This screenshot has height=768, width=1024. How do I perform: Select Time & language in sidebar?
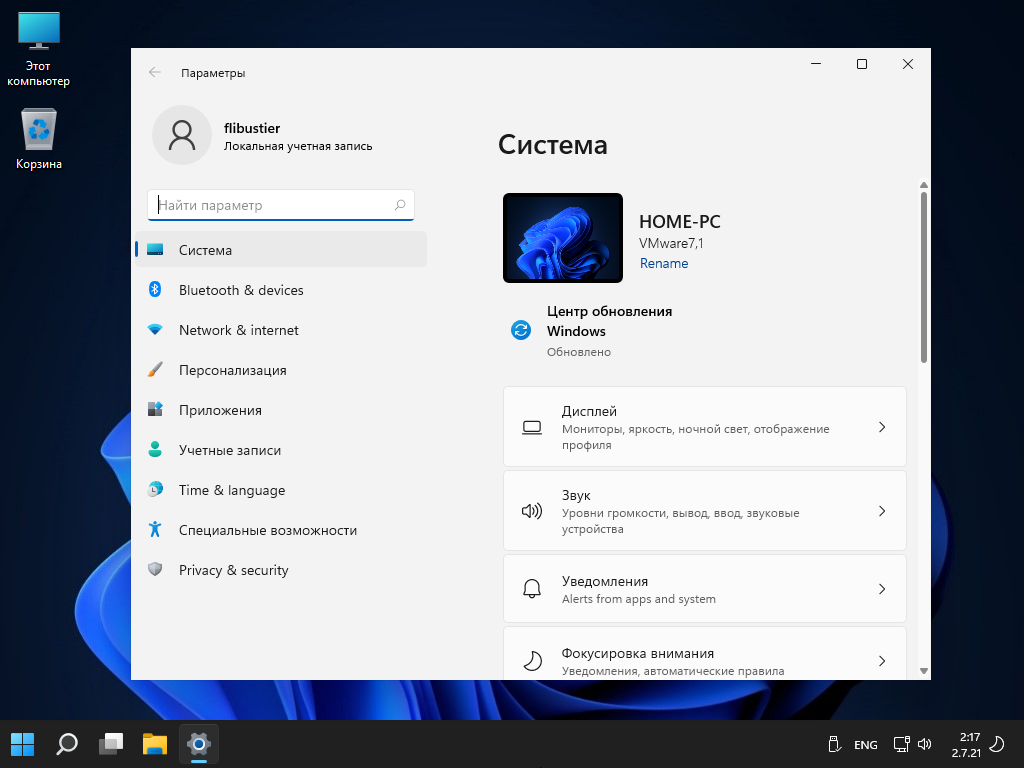[x=232, y=490]
